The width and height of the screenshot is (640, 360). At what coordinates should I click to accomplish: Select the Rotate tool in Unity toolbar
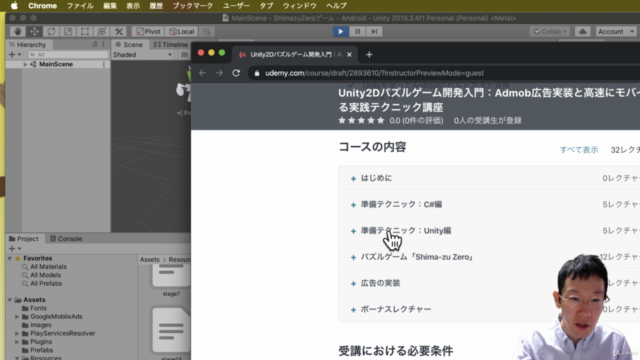51,31
